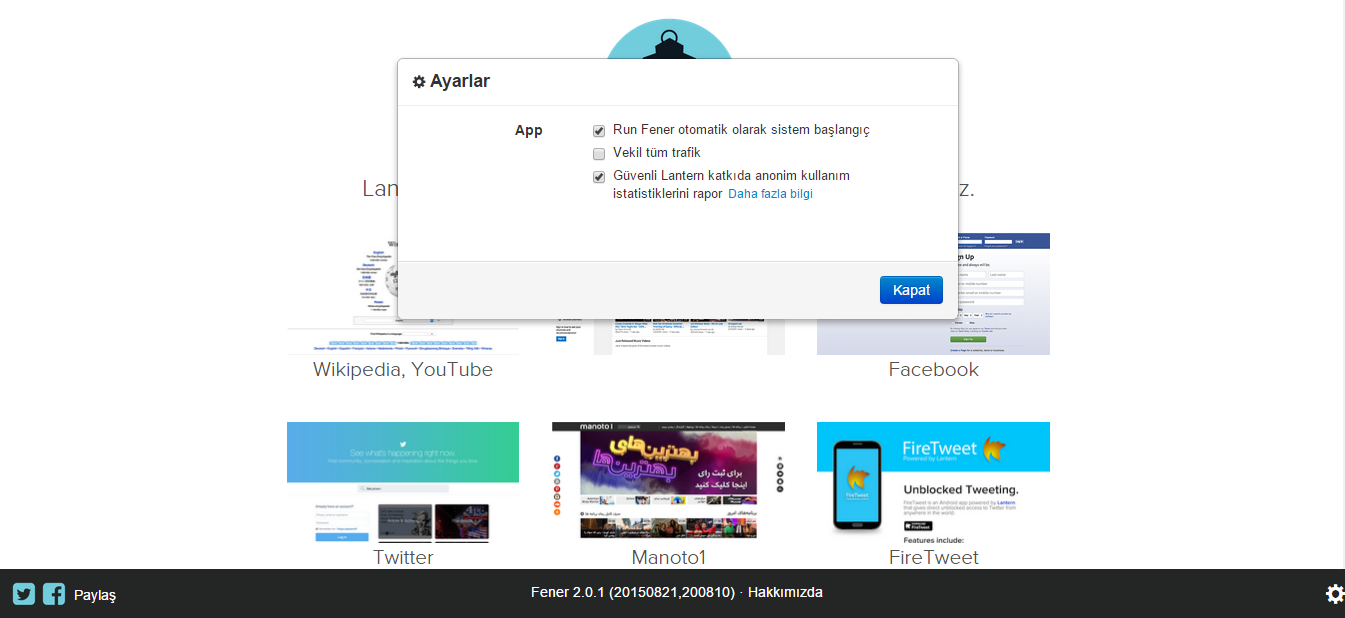Click the "App" section label
This screenshot has height=618, width=1345.
pyautogui.click(x=529, y=130)
